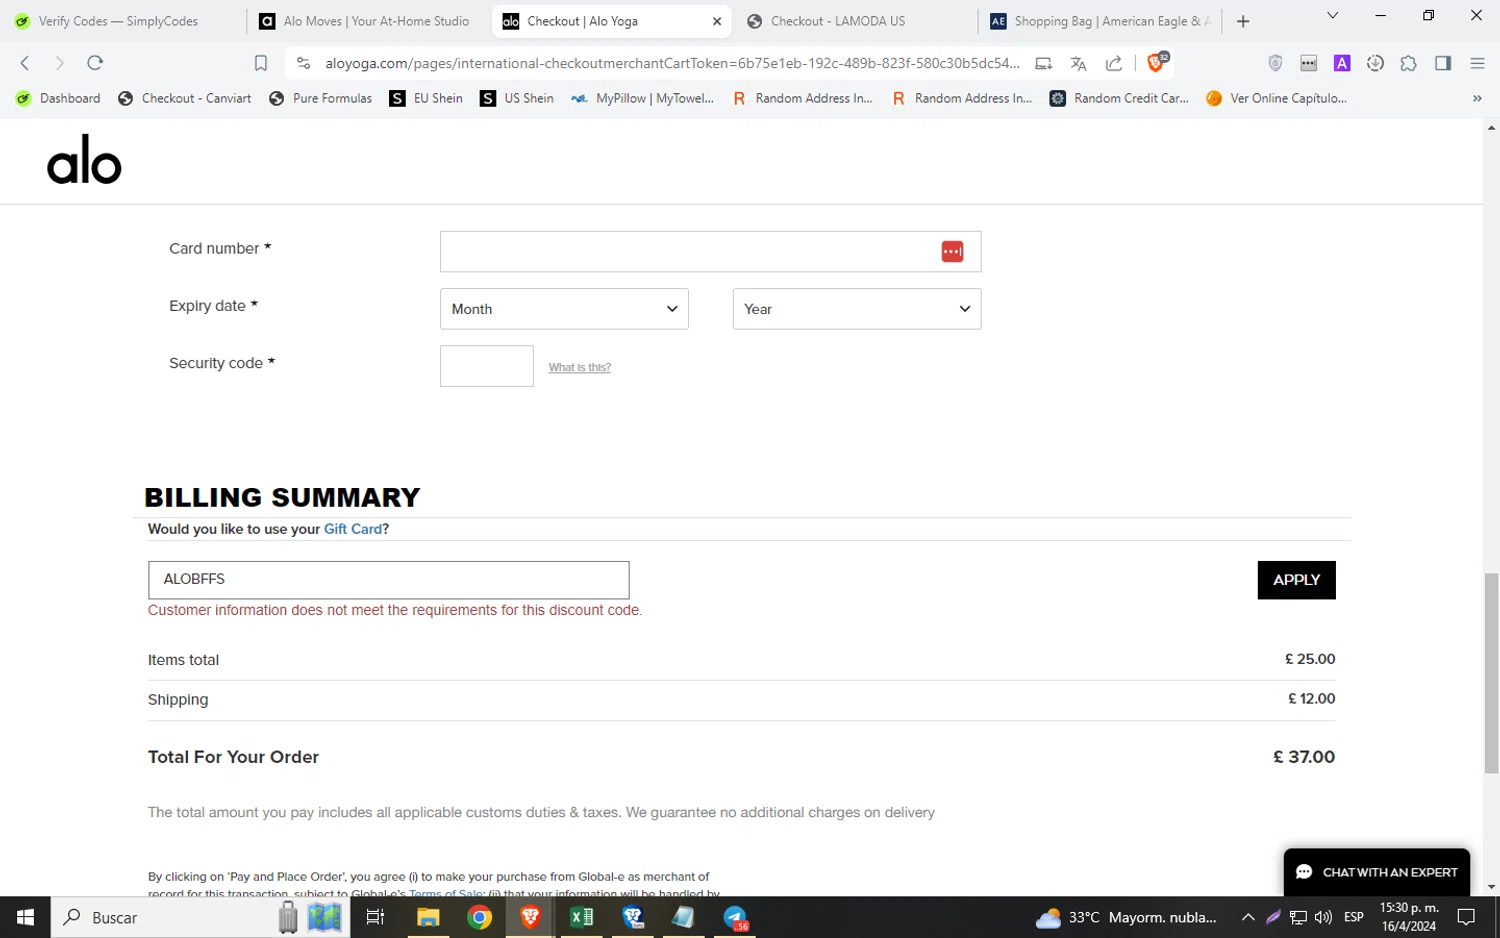Open the Dashboard bookmark

pos(59,98)
